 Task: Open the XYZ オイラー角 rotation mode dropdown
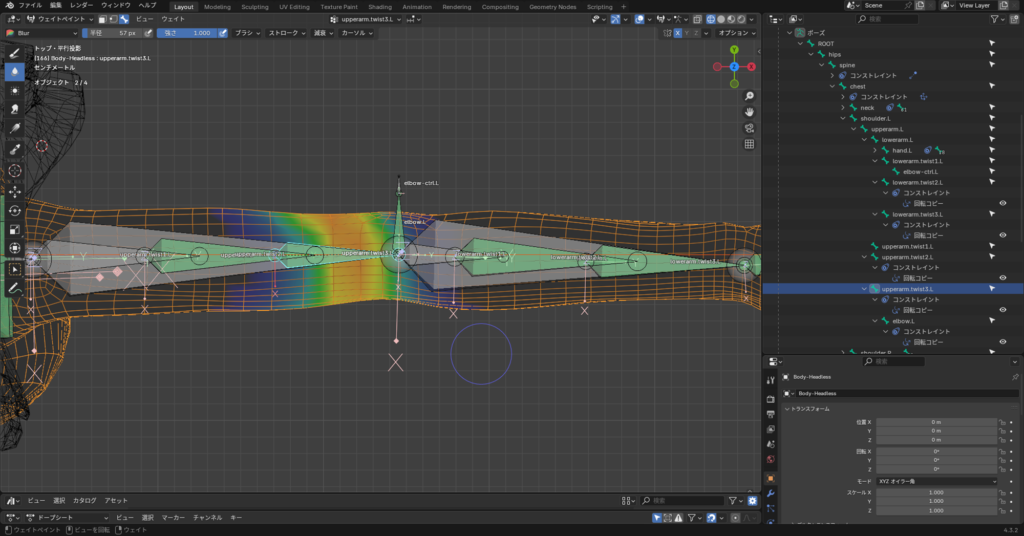[936, 481]
